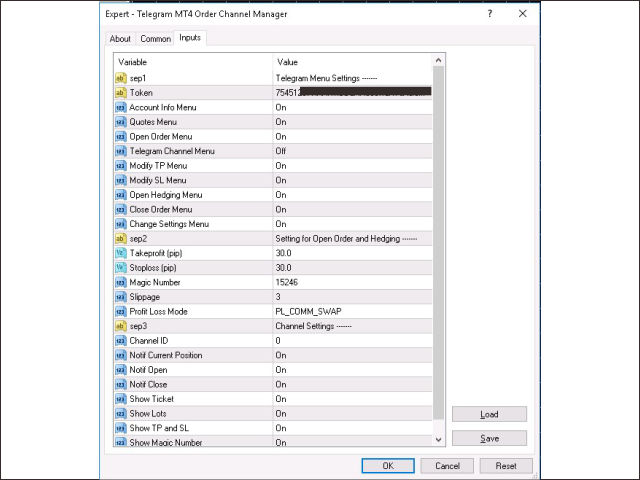The width and height of the screenshot is (640, 480).
Task: Click the Load button
Action: coord(489,414)
